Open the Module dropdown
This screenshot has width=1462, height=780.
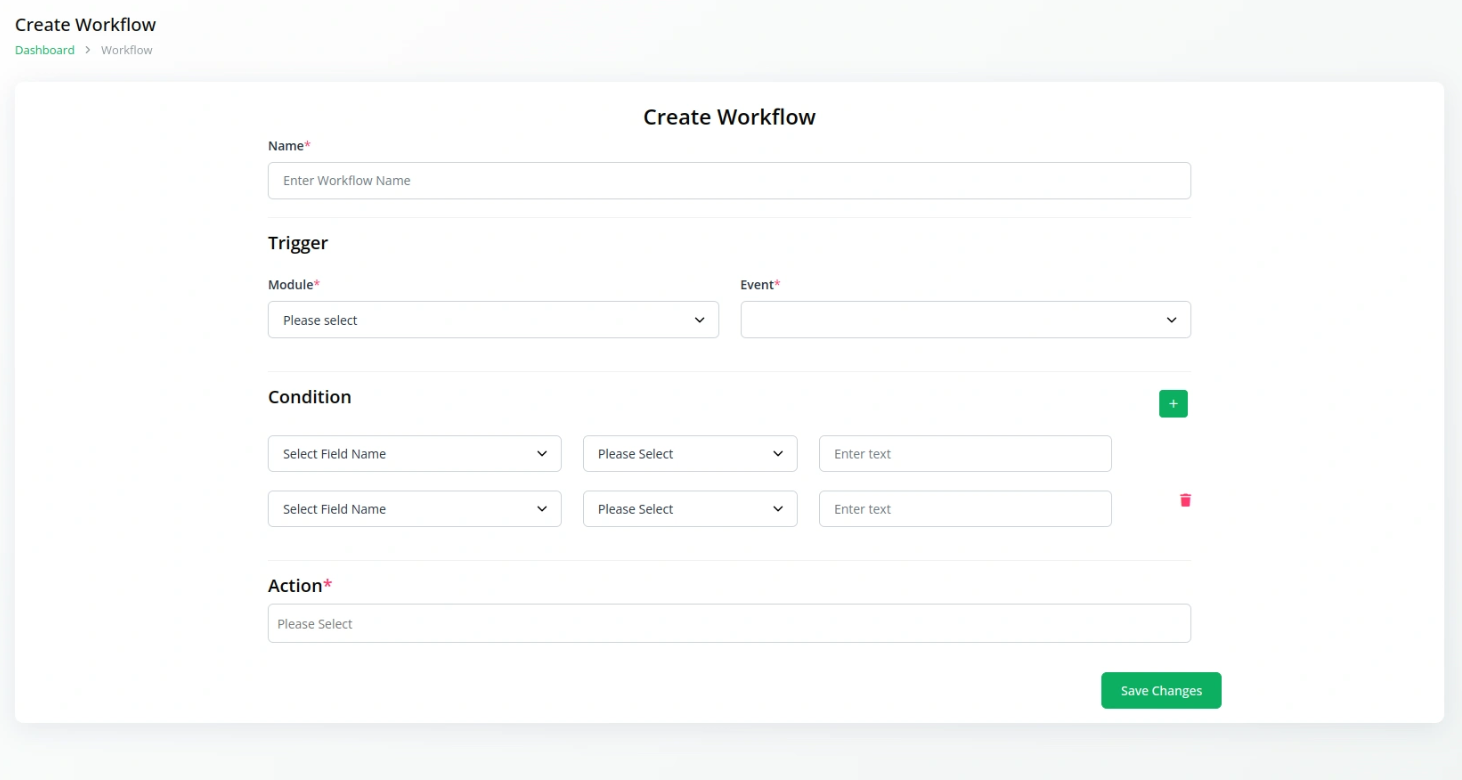[x=493, y=320]
